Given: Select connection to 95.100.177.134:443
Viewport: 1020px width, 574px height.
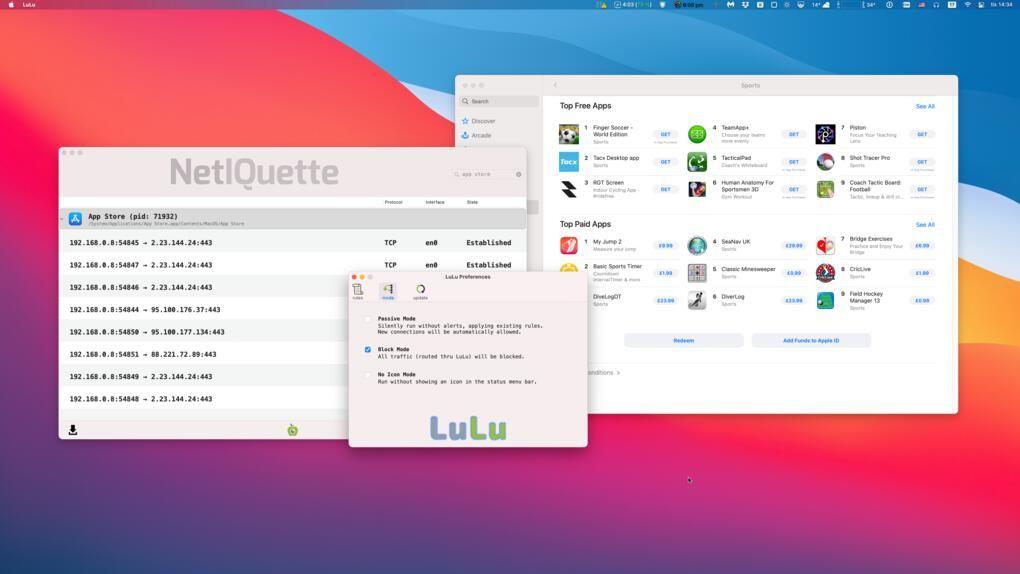Looking at the screenshot, I should (x=204, y=332).
